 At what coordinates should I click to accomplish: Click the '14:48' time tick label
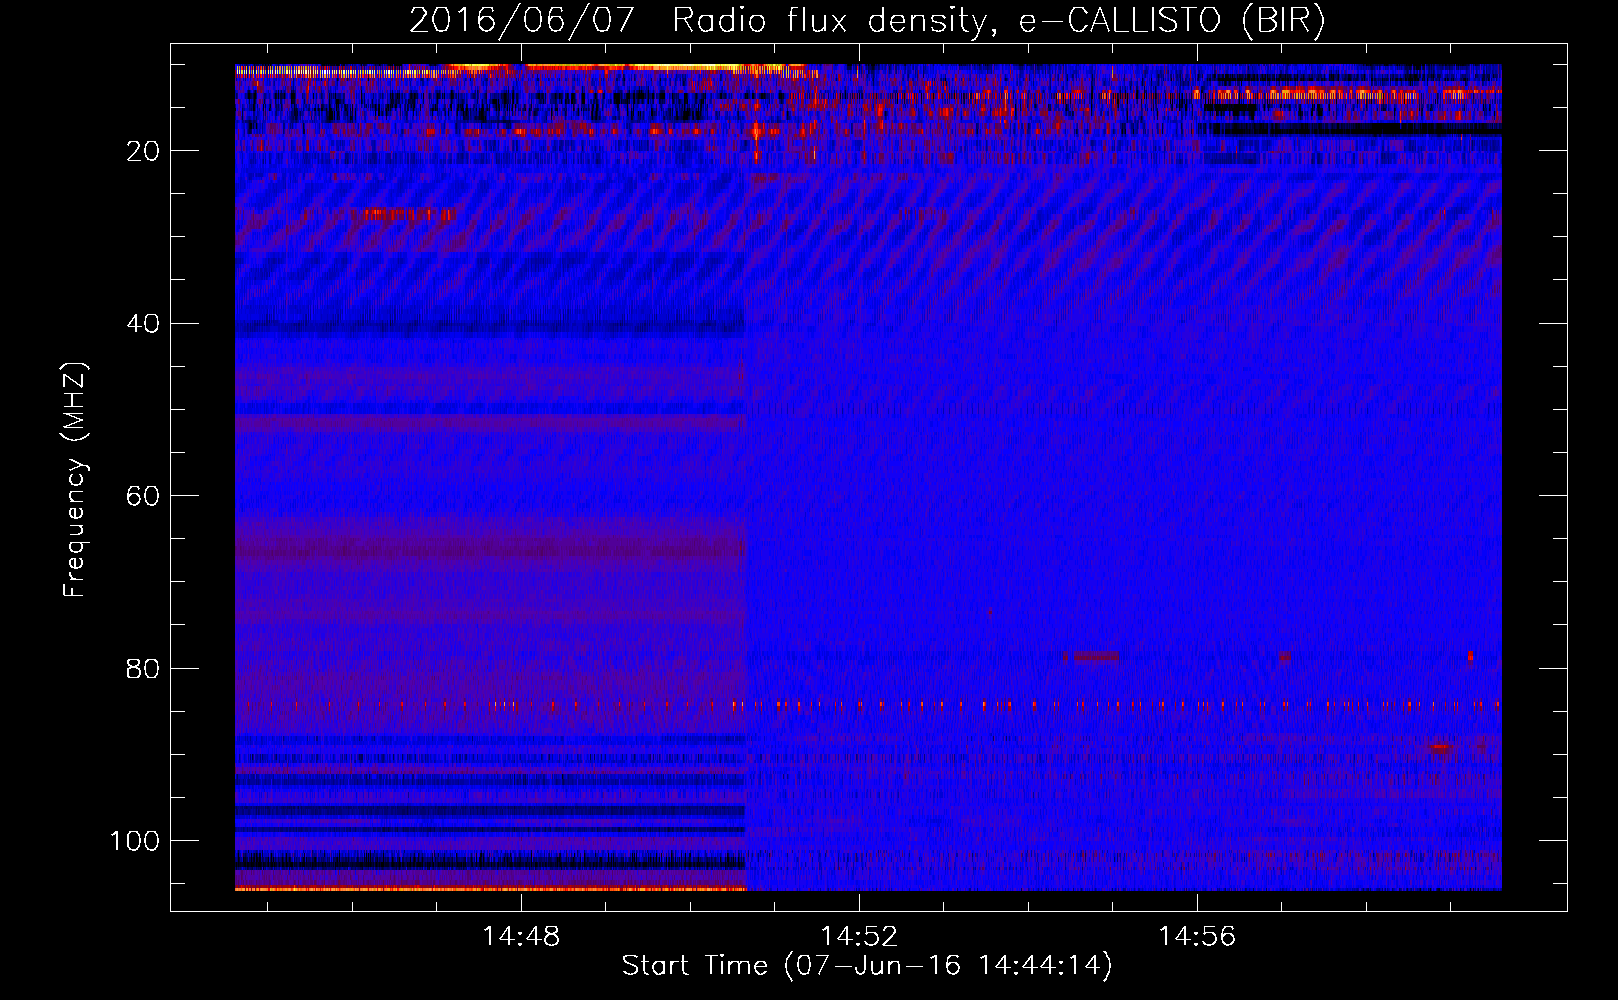[x=521, y=937]
